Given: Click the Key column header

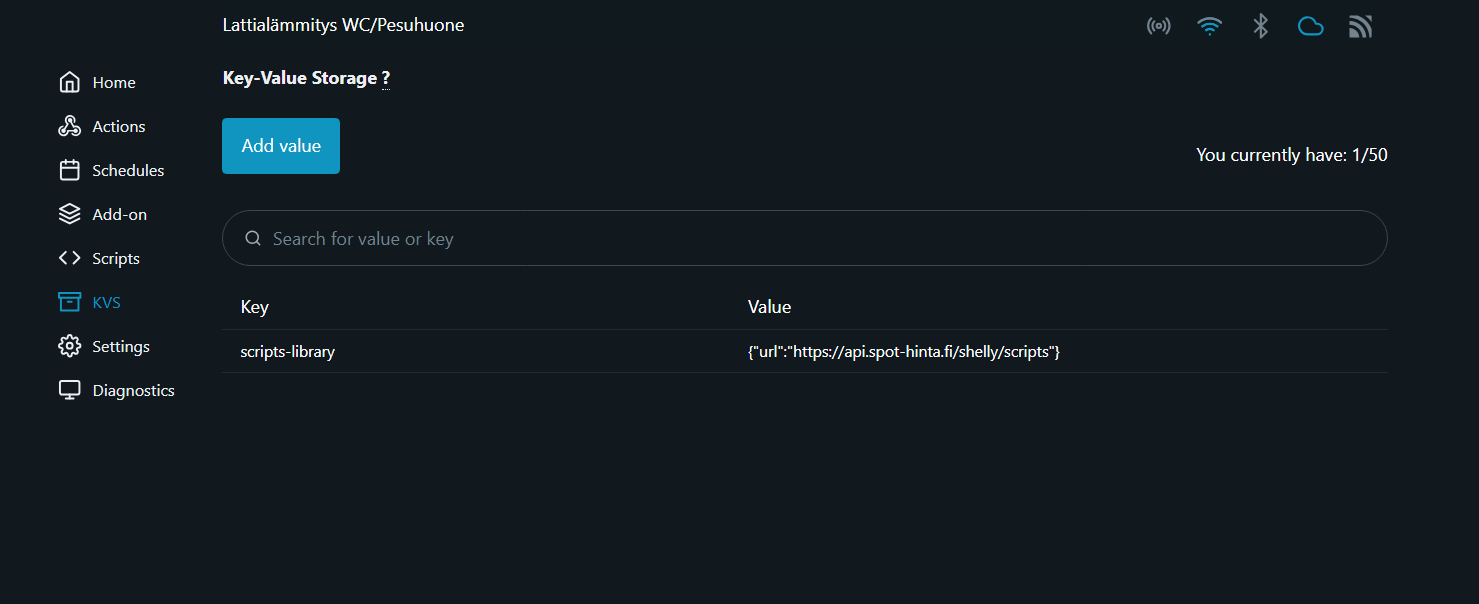Looking at the screenshot, I should (255, 307).
